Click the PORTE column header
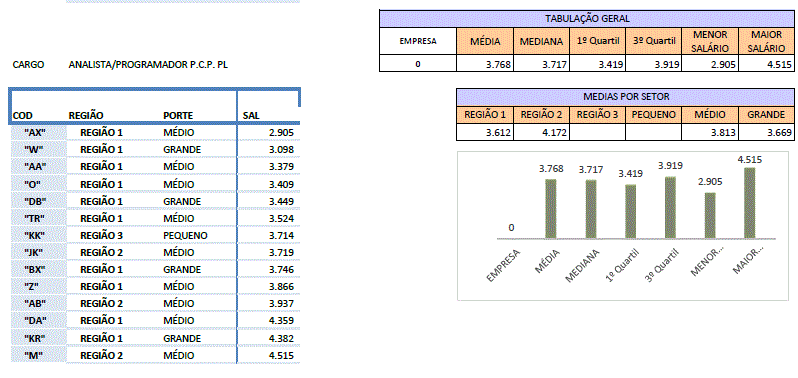Screen dimensions: 798x378 178,116
